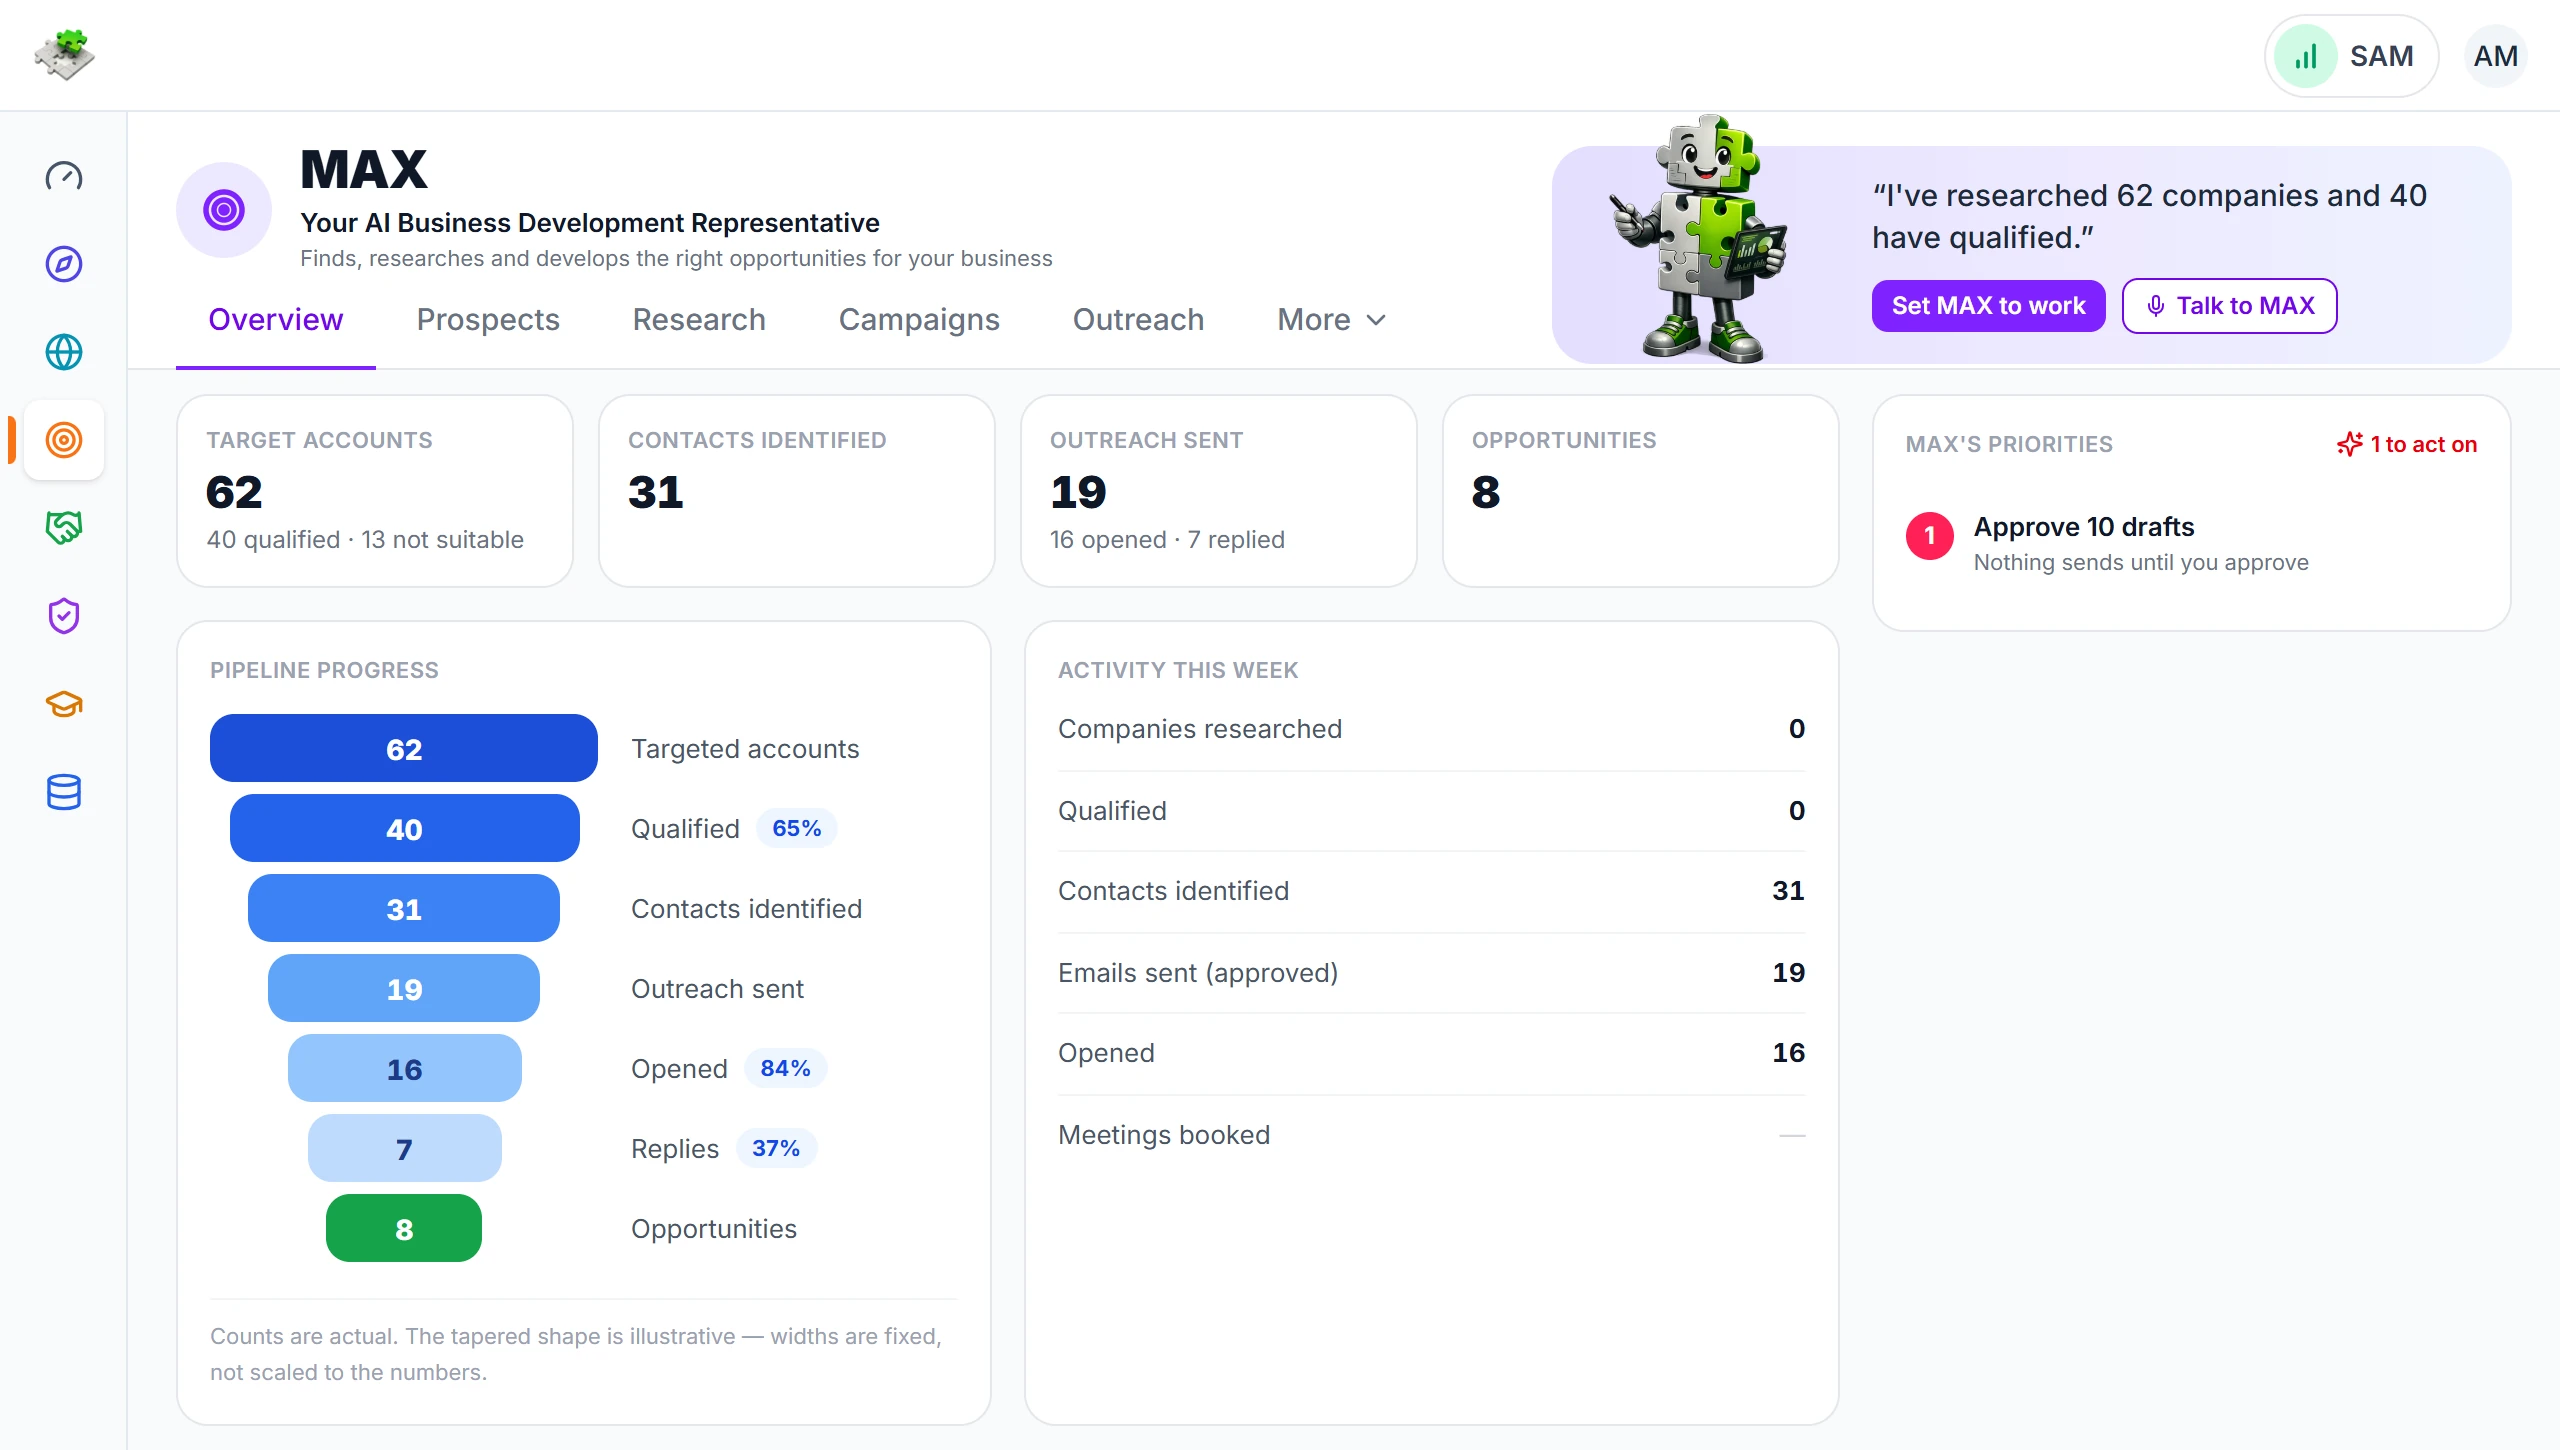The image size is (2560, 1450).
Task: Open the SAM agent switcher pill
Action: (x=2351, y=56)
